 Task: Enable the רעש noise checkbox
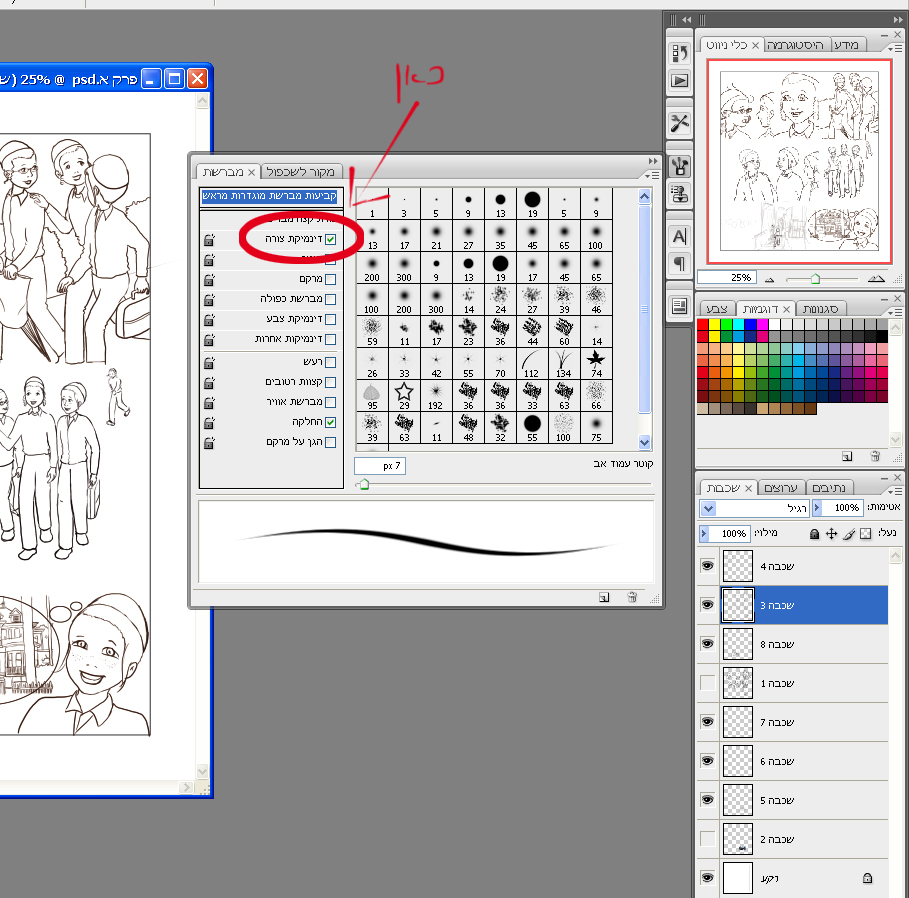pyautogui.click(x=330, y=362)
